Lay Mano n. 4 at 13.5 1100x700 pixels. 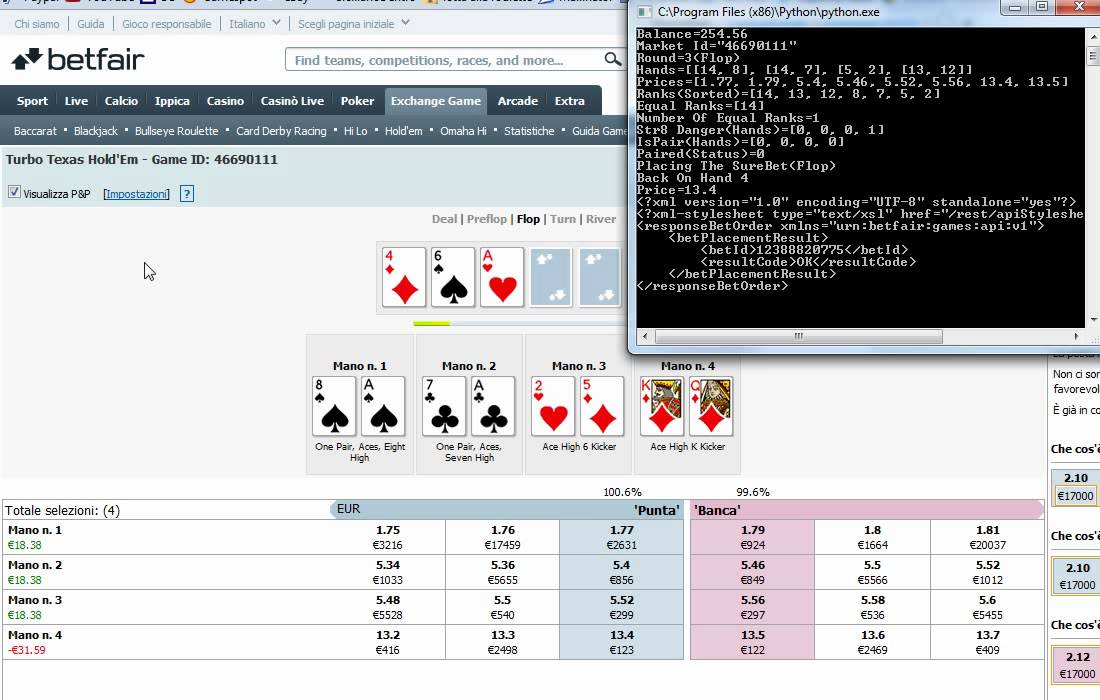click(753, 642)
